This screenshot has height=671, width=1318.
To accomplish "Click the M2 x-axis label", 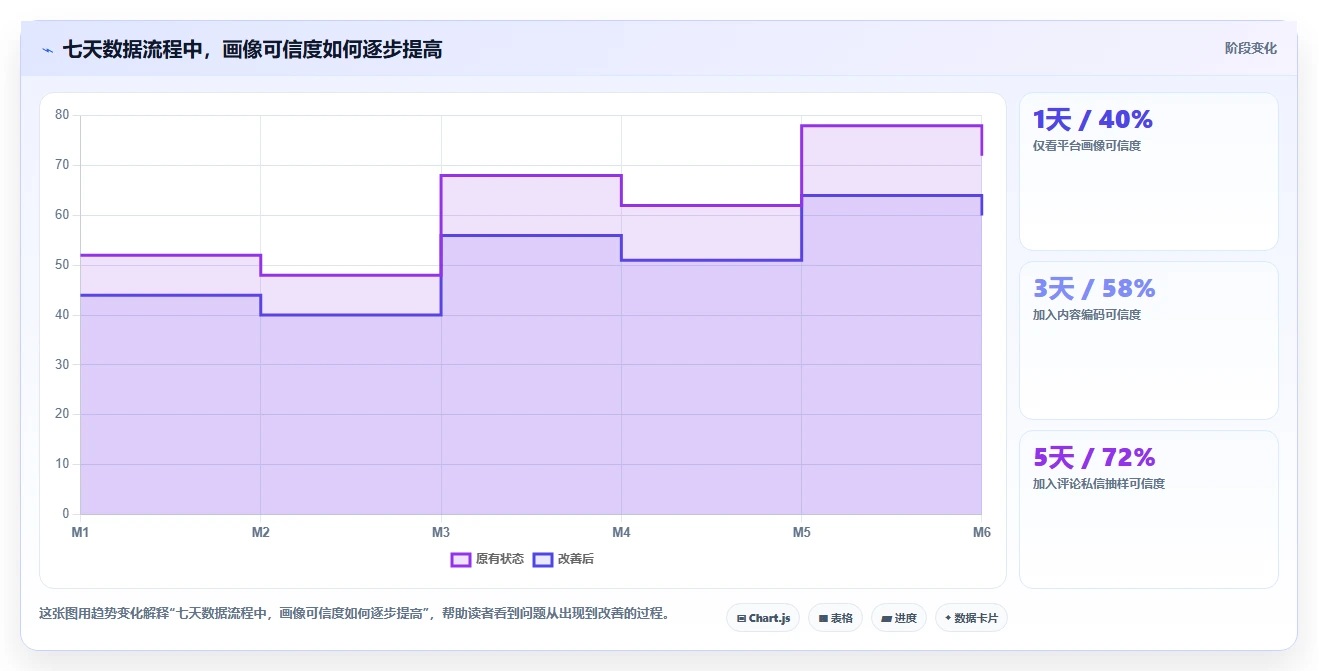I will [261, 532].
